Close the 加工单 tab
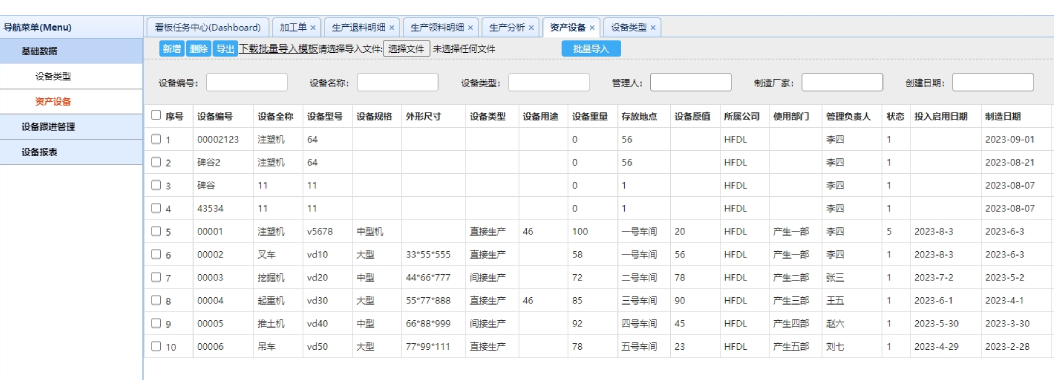1055x380 pixels. click(x=313, y=28)
